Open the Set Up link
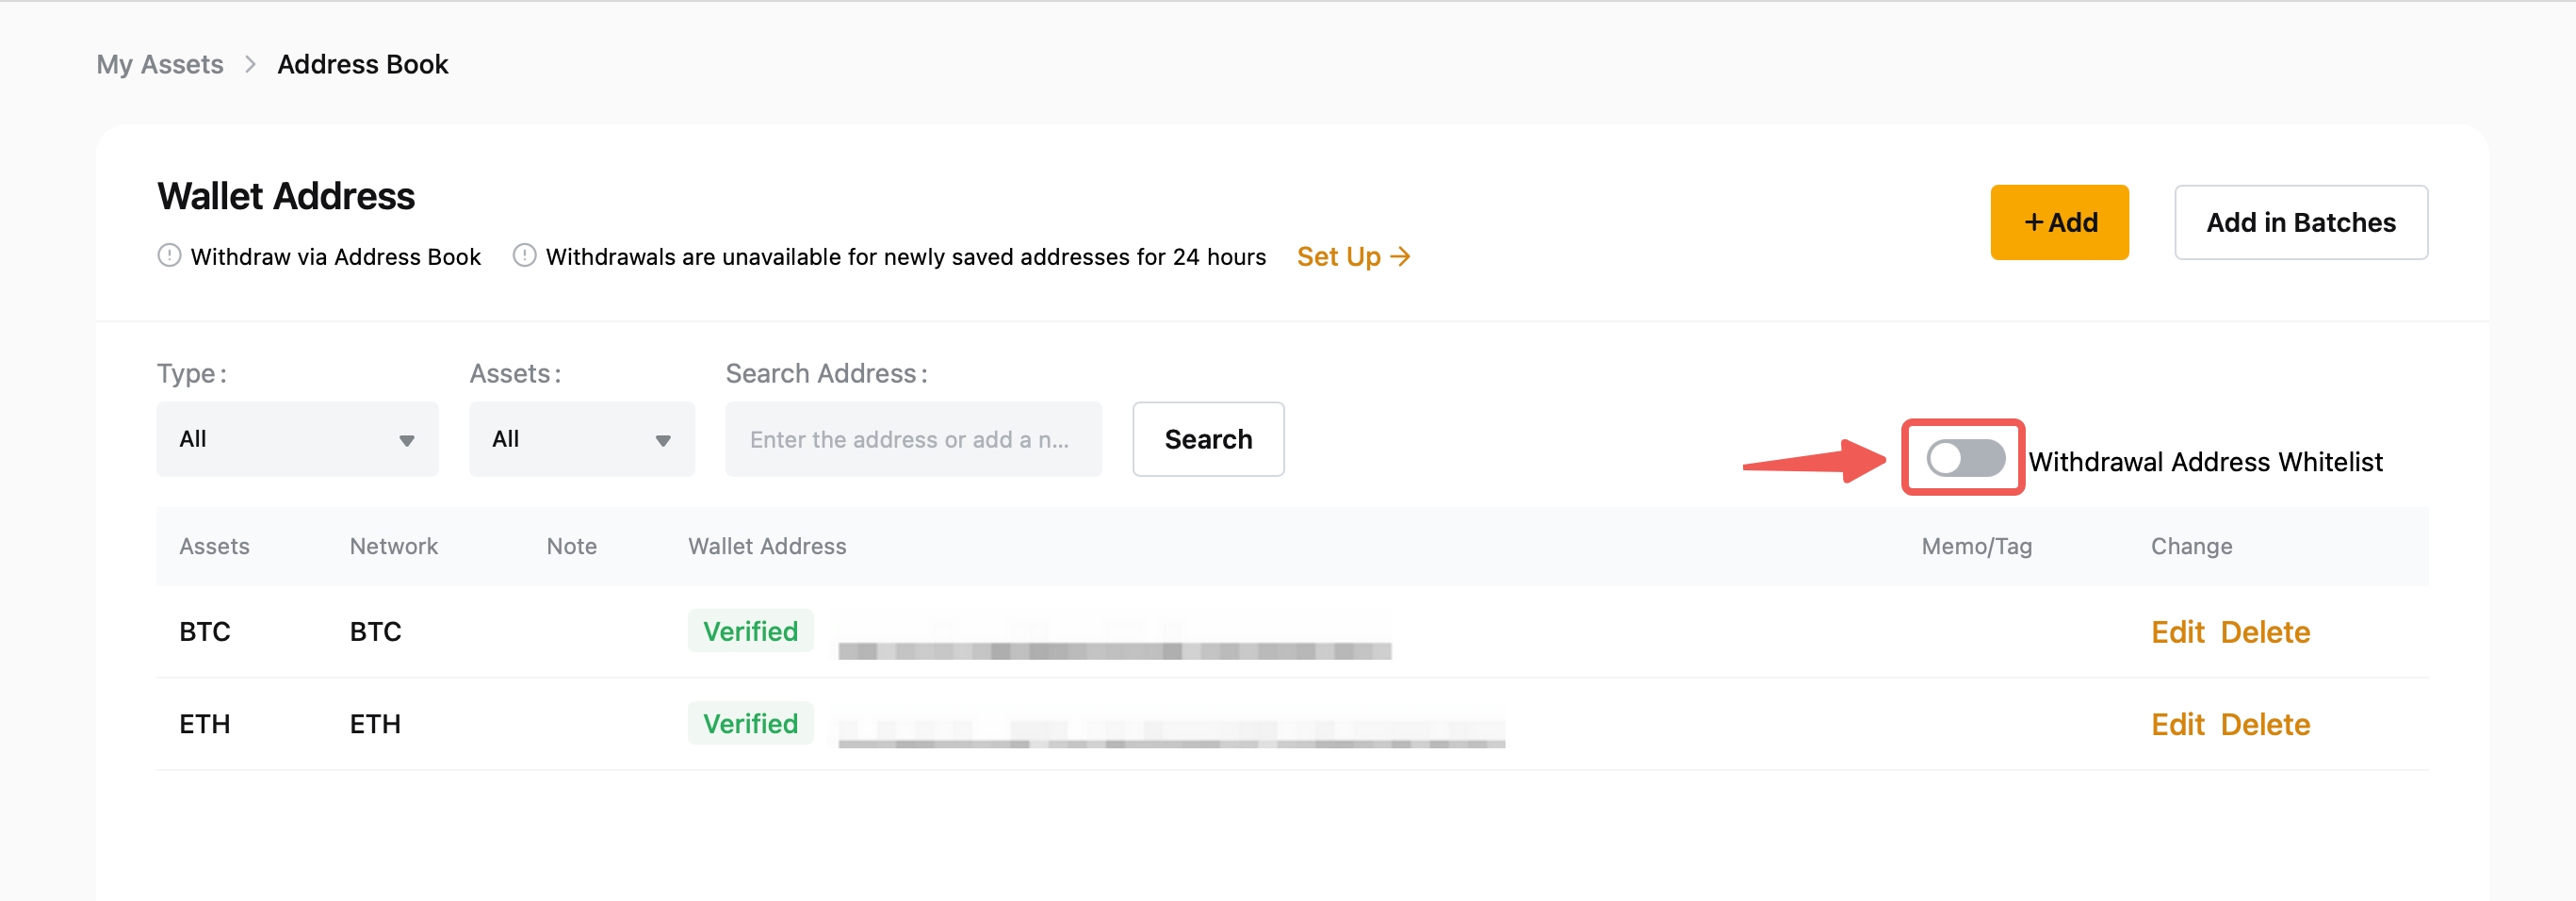This screenshot has height=901, width=2576. 1352,257
